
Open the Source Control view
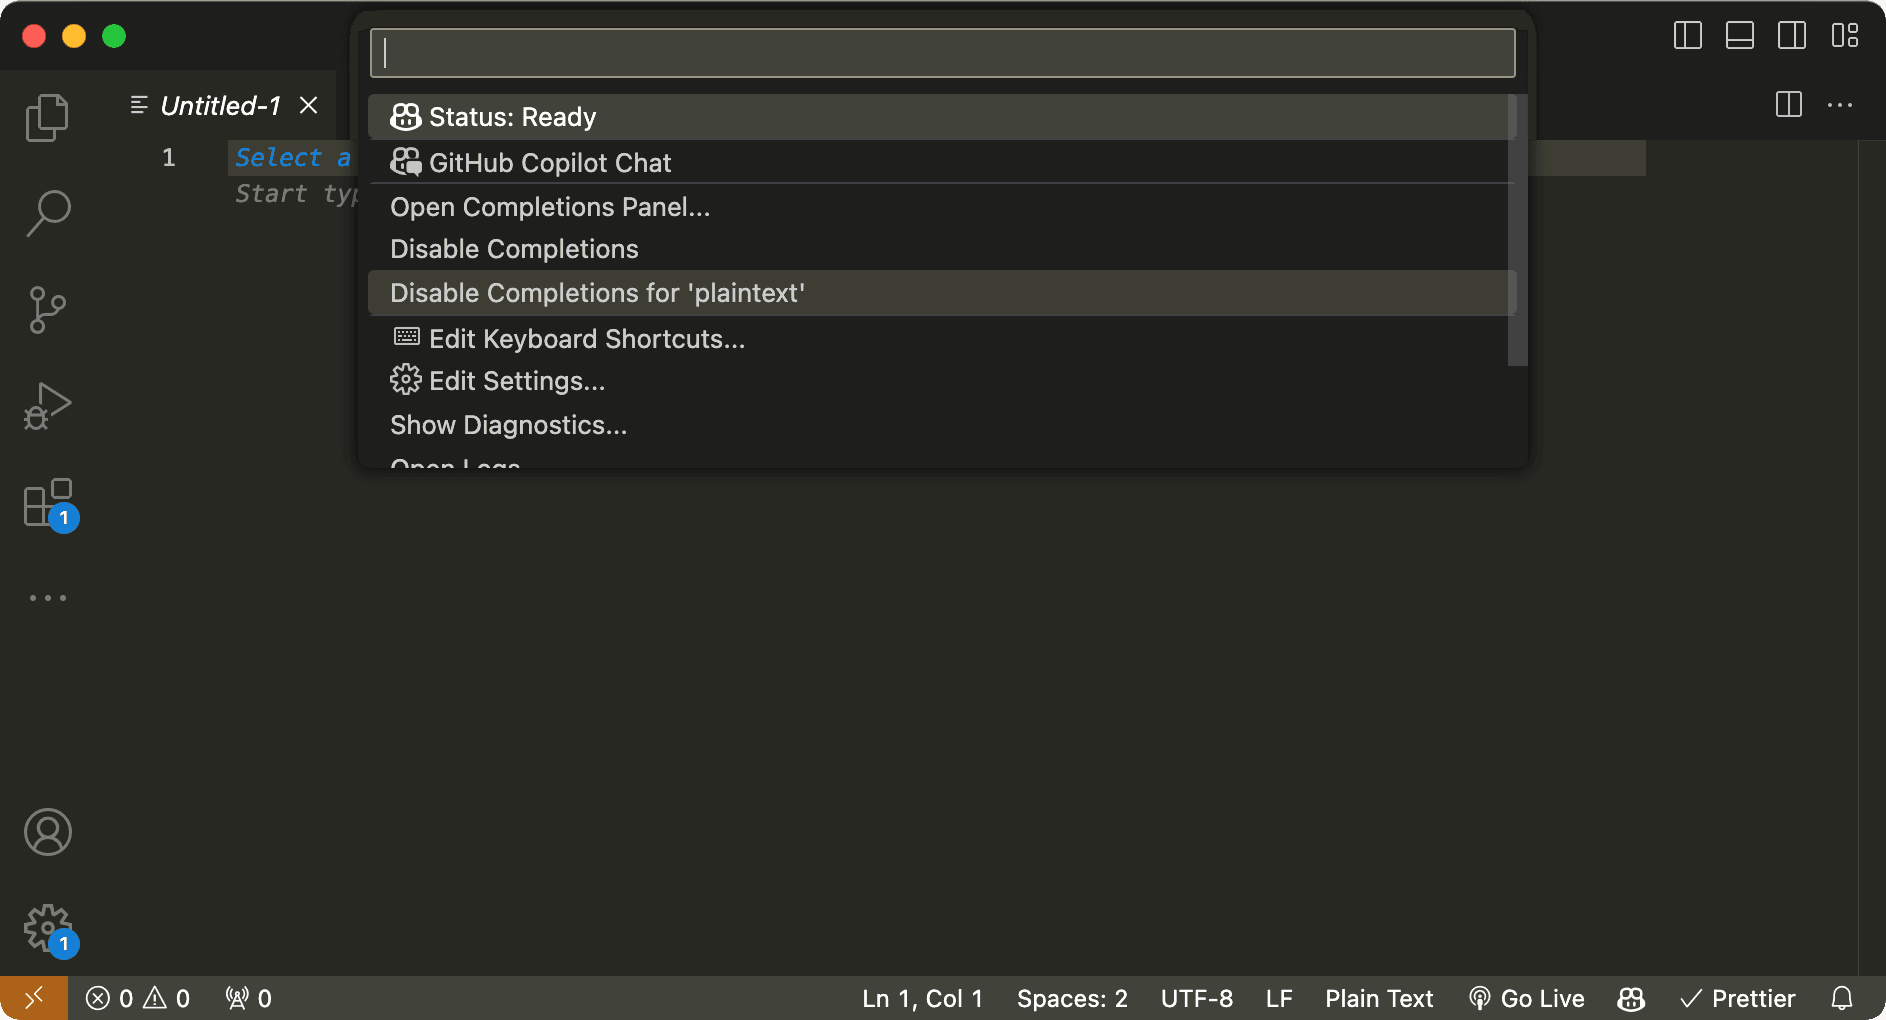pyautogui.click(x=47, y=309)
